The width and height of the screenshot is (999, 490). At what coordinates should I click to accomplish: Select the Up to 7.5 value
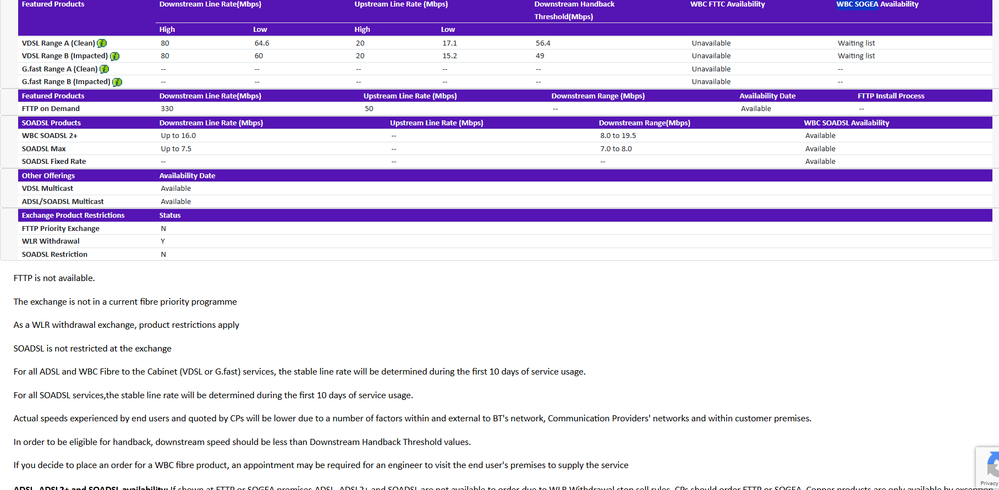click(176, 148)
